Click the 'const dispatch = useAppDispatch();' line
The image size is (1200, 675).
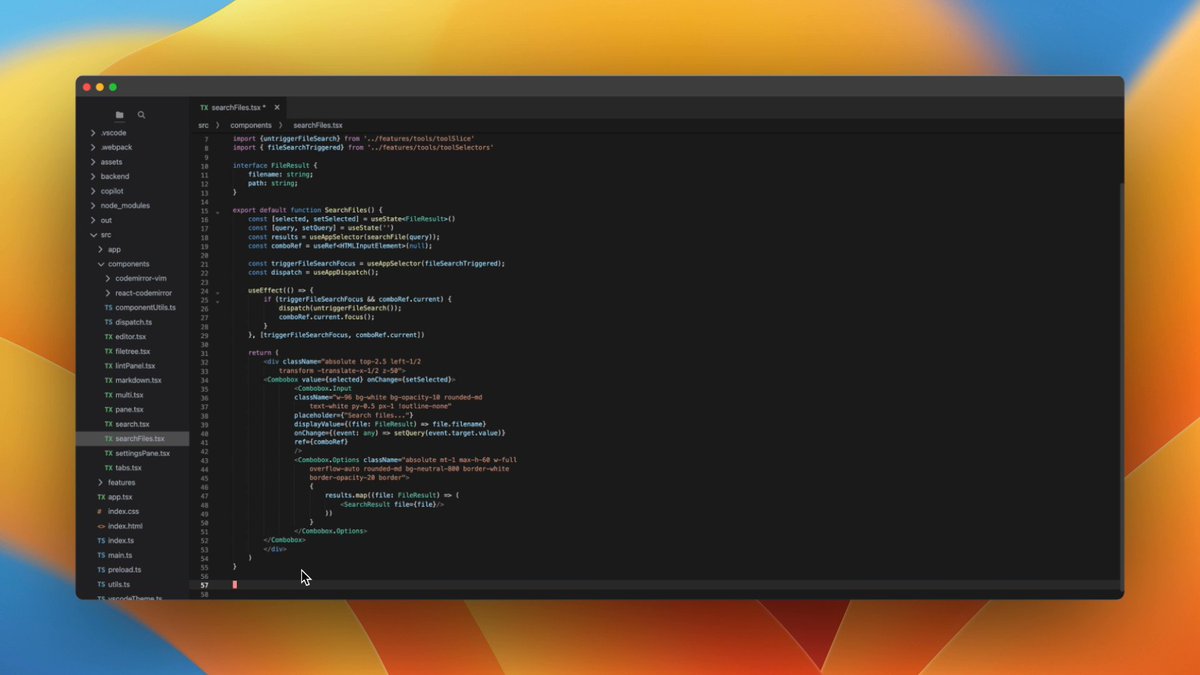pos(314,272)
